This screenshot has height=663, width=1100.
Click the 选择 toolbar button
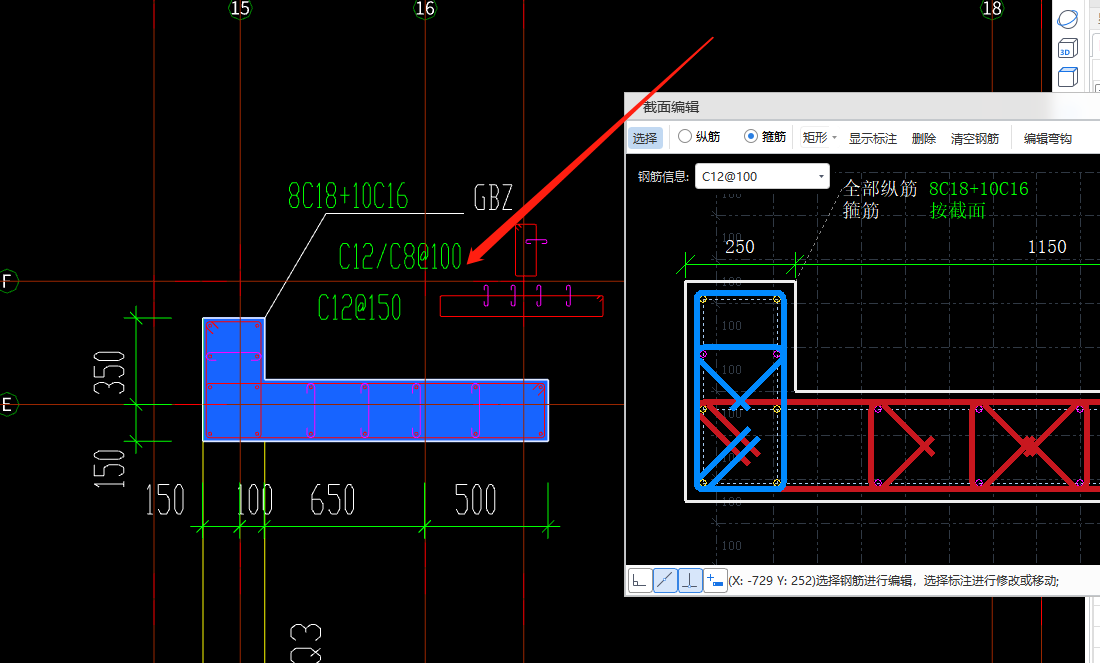(x=645, y=138)
